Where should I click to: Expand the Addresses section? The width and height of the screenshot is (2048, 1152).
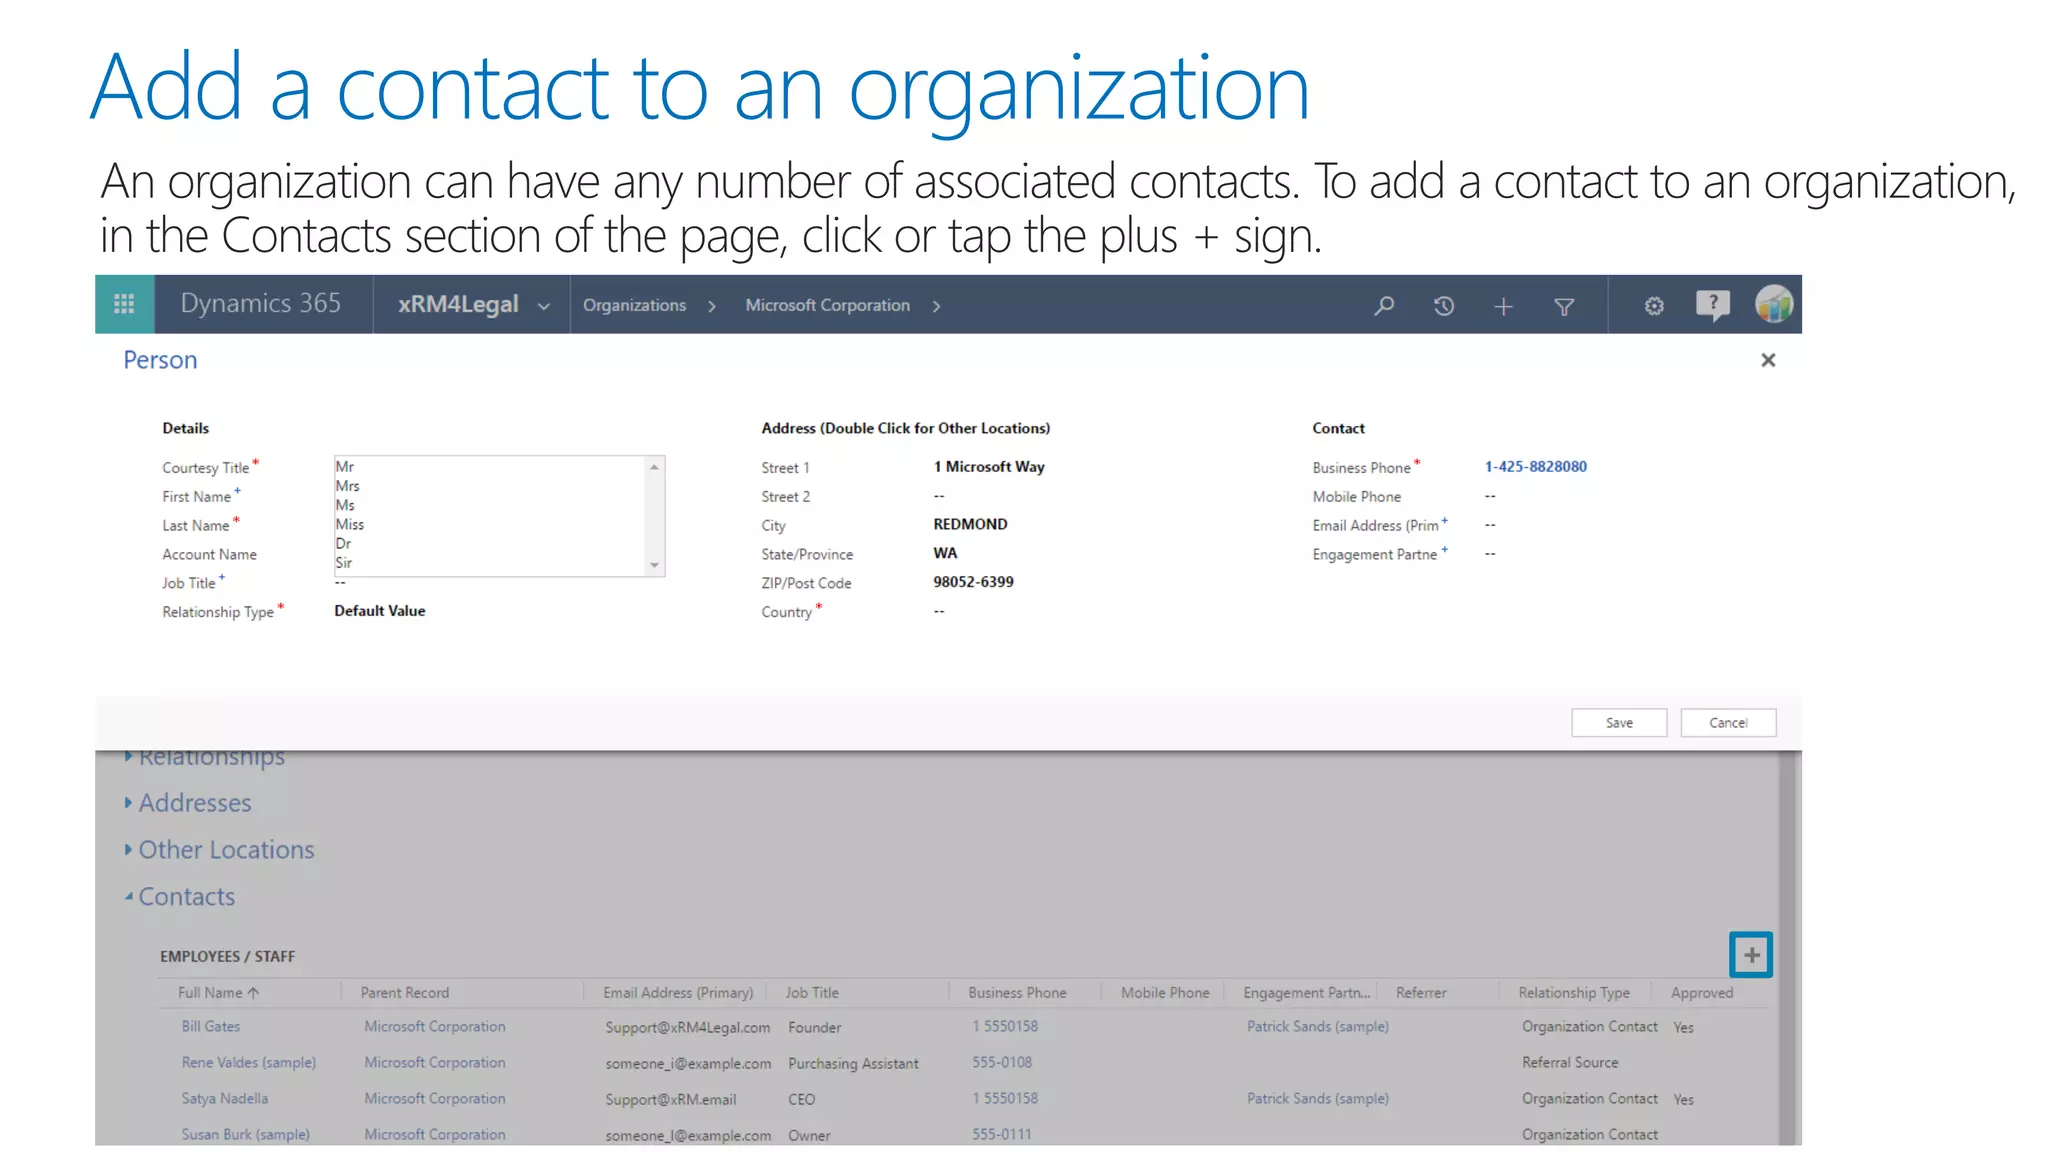188,803
